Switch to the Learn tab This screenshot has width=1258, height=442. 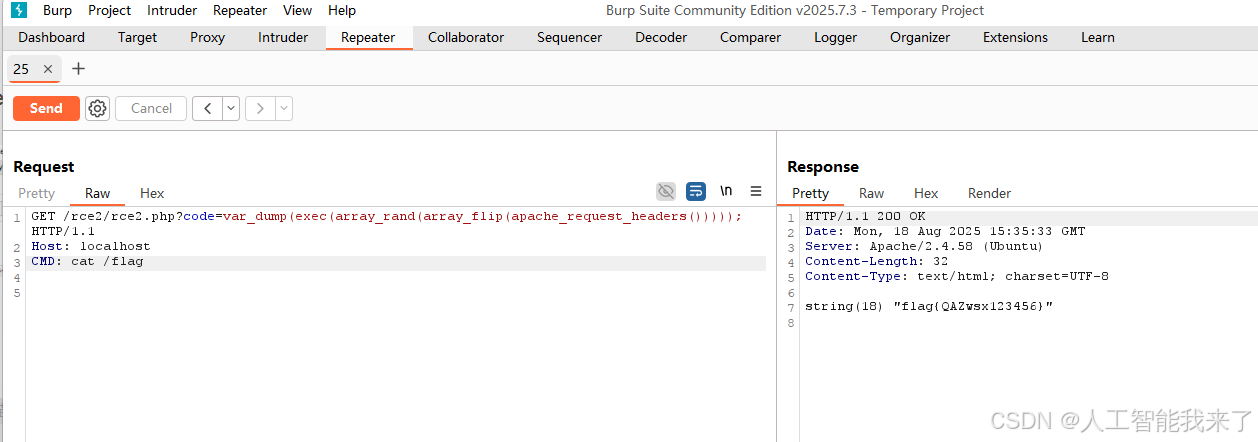pyautogui.click(x=1097, y=37)
